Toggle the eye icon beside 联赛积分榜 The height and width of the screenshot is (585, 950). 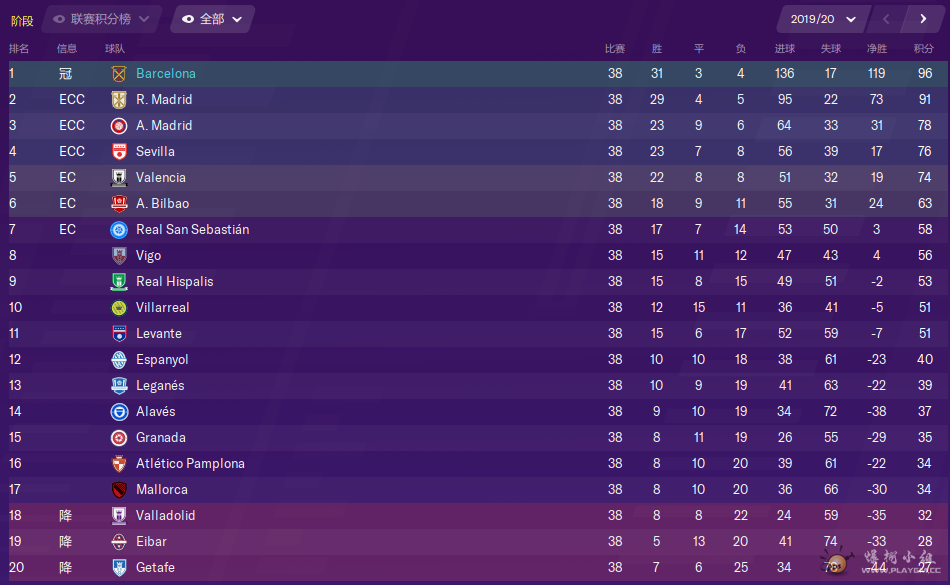pos(59,19)
